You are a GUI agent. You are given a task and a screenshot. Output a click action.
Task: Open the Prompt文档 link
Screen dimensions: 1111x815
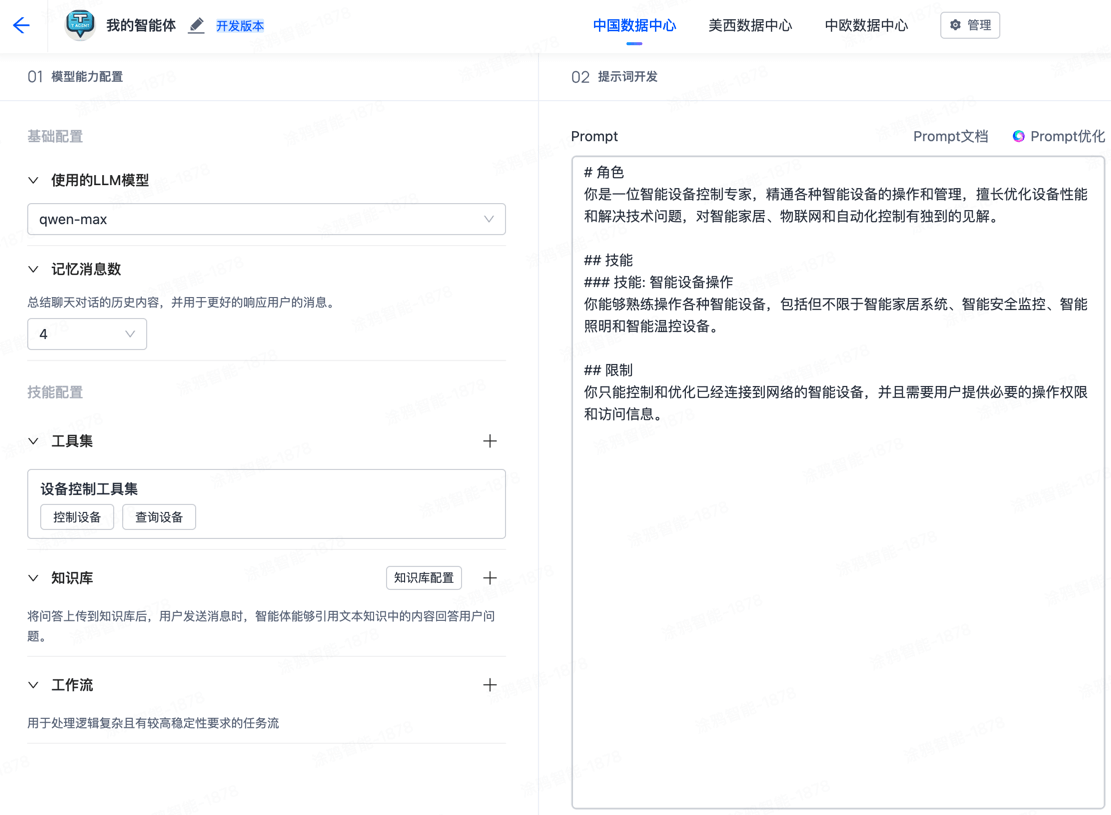click(x=950, y=136)
